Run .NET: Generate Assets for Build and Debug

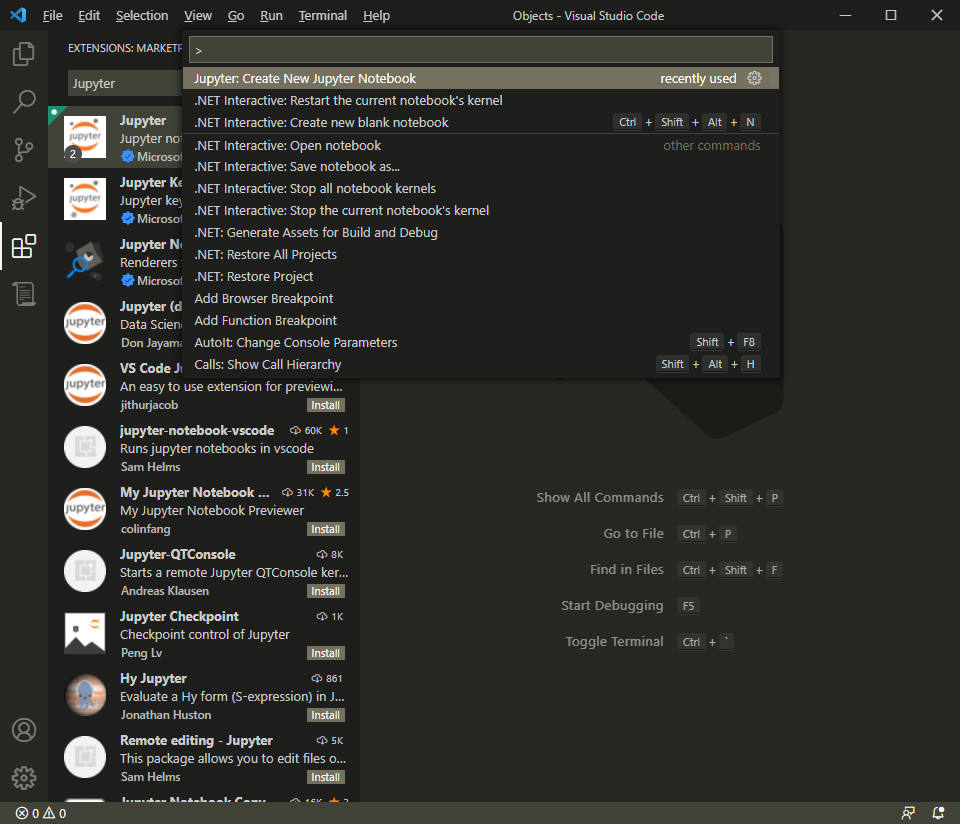(x=481, y=233)
